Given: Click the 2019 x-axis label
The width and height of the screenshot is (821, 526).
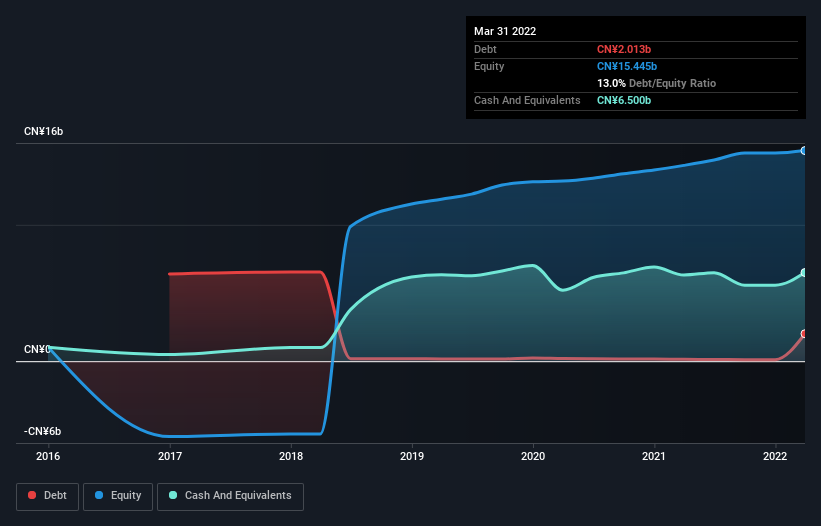Looking at the screenshot, I should 412,456.
